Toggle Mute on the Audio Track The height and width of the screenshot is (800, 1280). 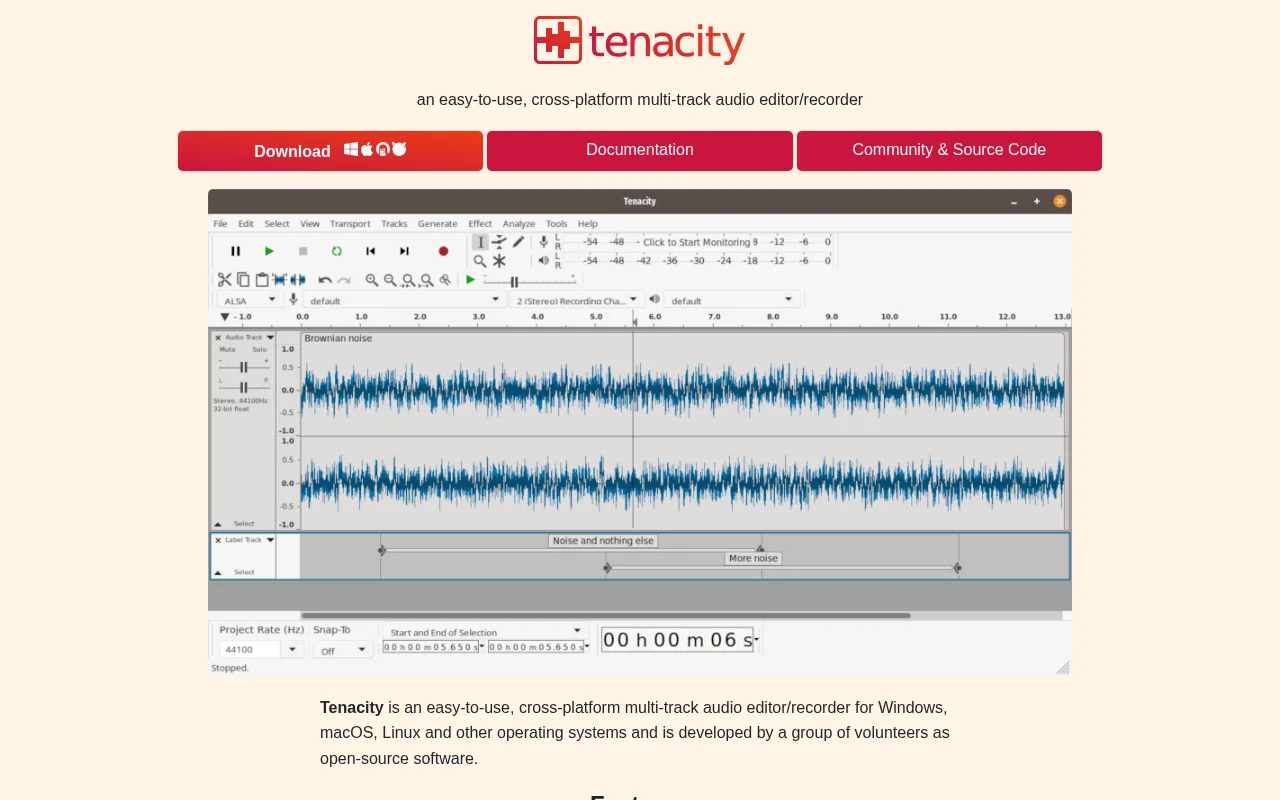pos(228,350)
